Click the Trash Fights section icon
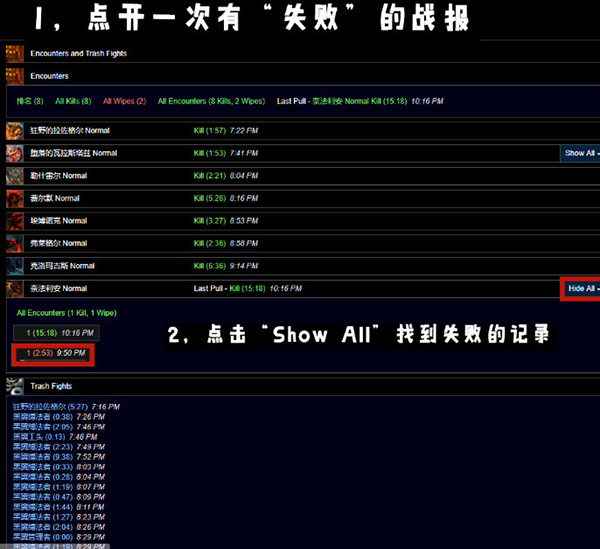Viewport: 600px width, 549px height. (x=14, y=386)
